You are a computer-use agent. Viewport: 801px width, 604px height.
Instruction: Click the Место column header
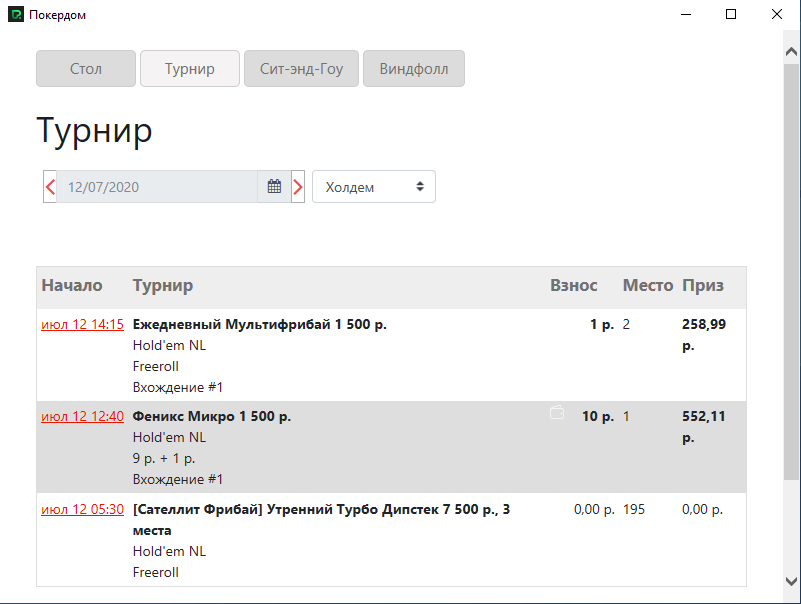tap(648, 285)
